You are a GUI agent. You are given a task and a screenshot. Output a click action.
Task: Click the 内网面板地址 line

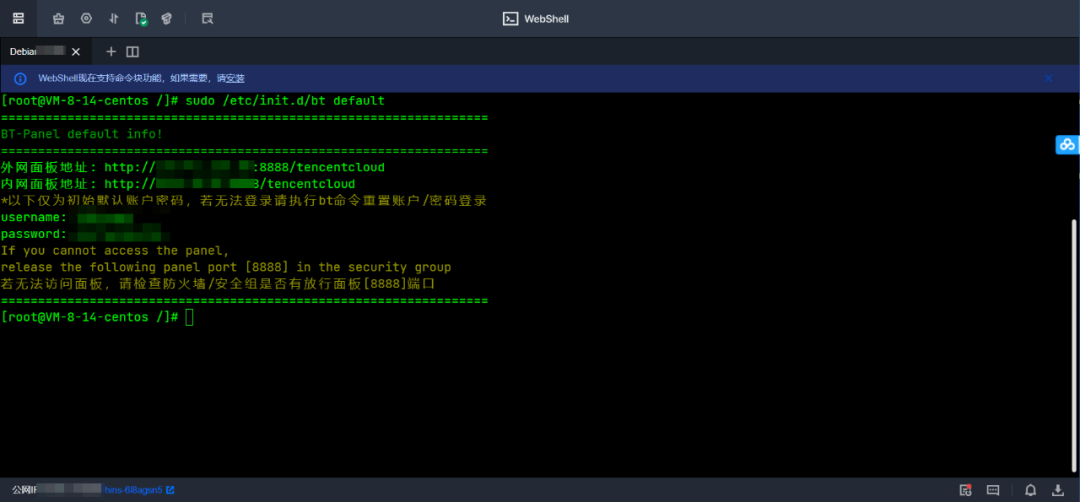(x=178, y=184)
